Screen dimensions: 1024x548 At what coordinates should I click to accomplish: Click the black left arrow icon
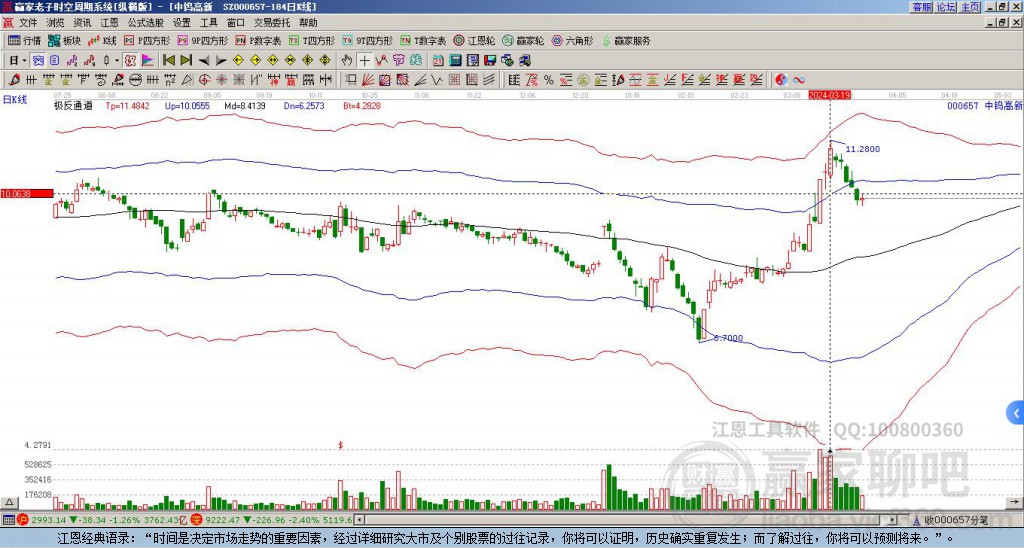(204, 61)
